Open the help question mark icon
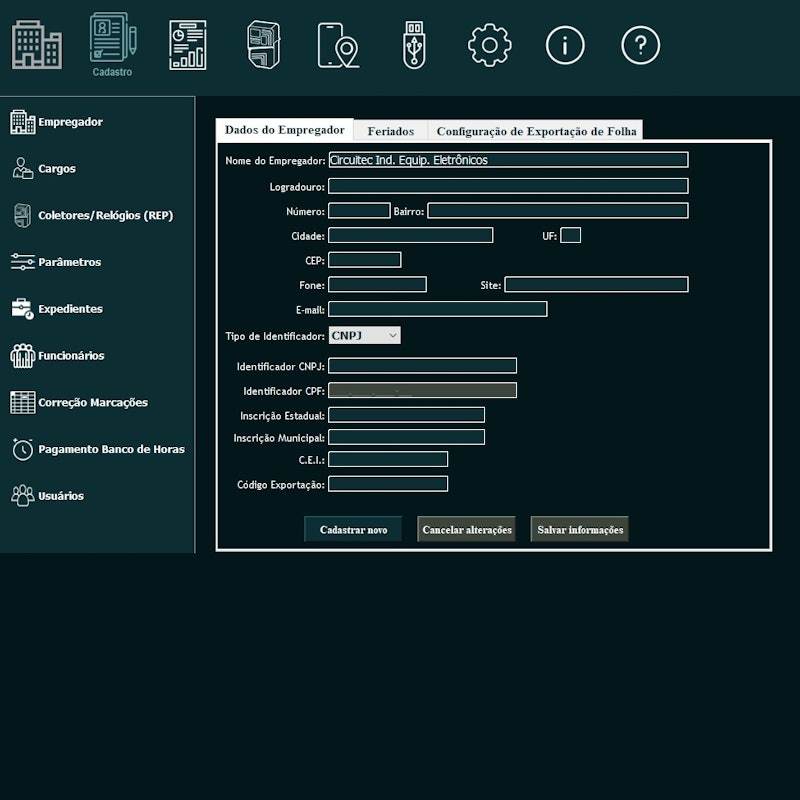This screenshot has height=800, width=800. point(640,45)
